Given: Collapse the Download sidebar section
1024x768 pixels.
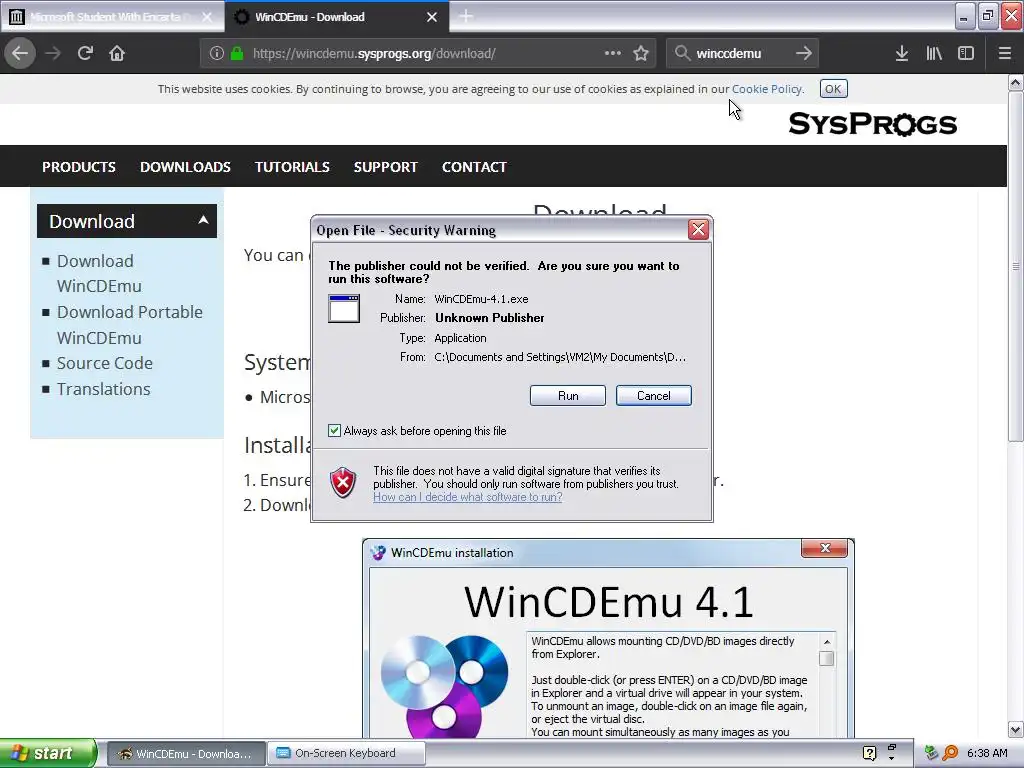Looking at the screenshot, I should [203, 220].
